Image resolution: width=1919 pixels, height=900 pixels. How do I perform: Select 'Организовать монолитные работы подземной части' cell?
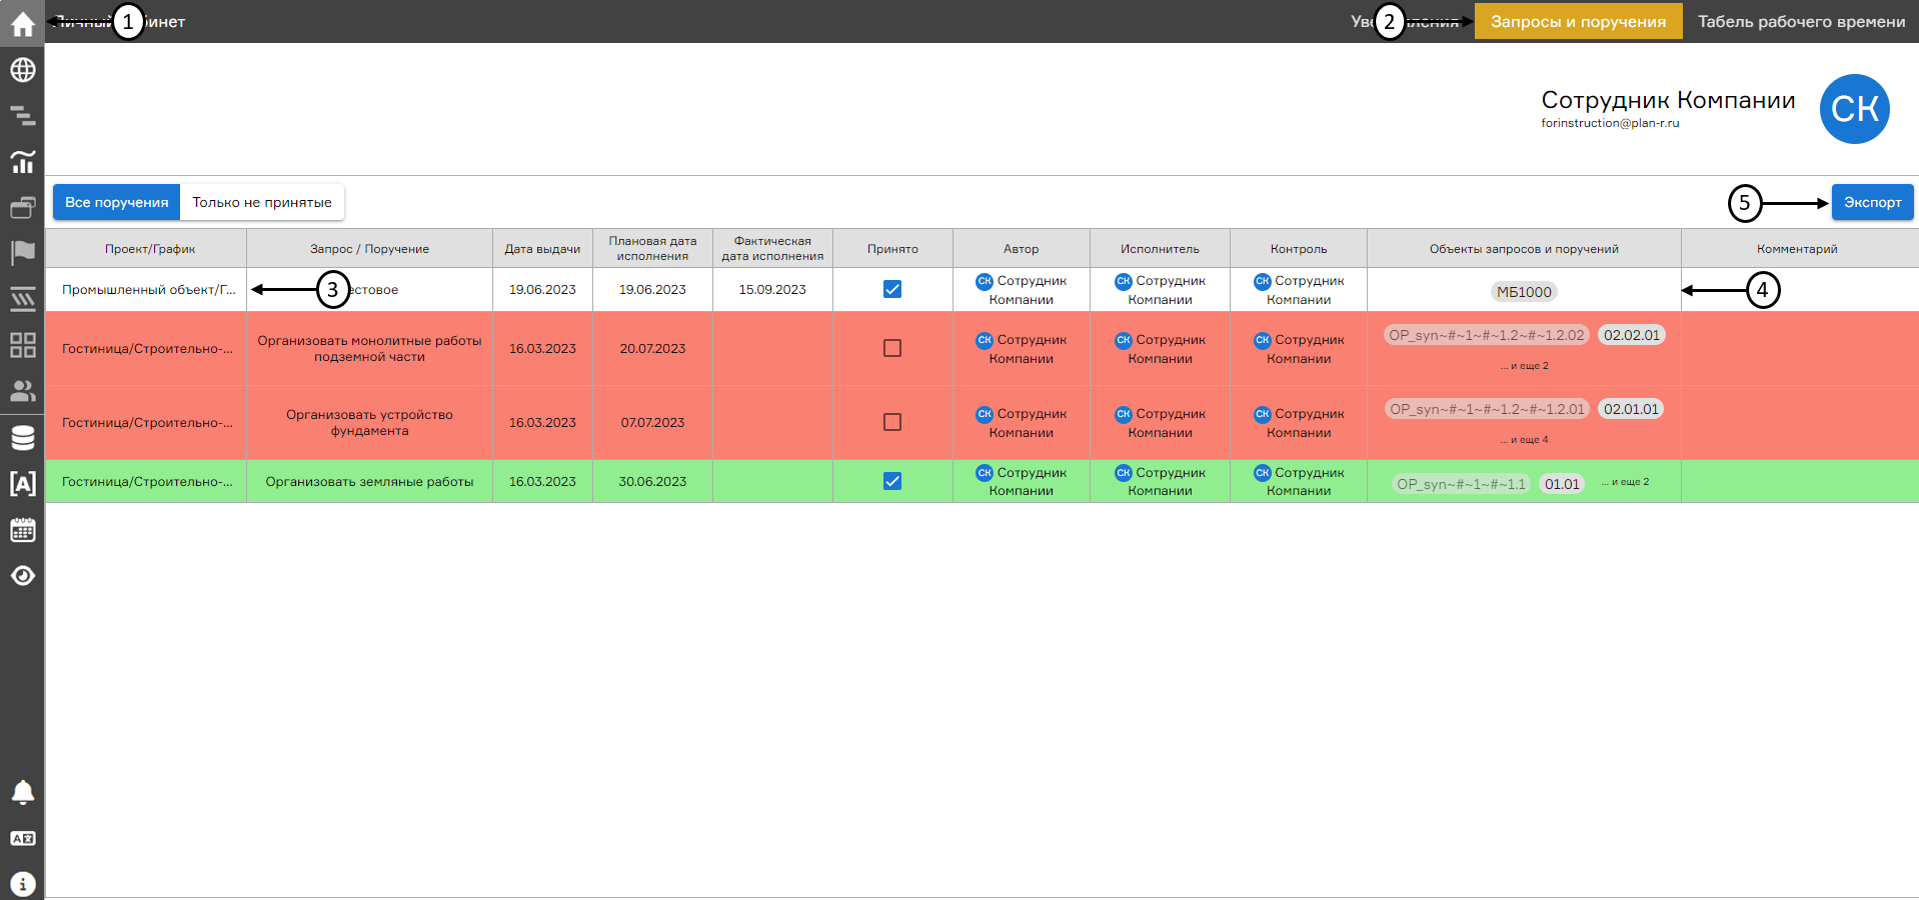(x=369, y=349)
